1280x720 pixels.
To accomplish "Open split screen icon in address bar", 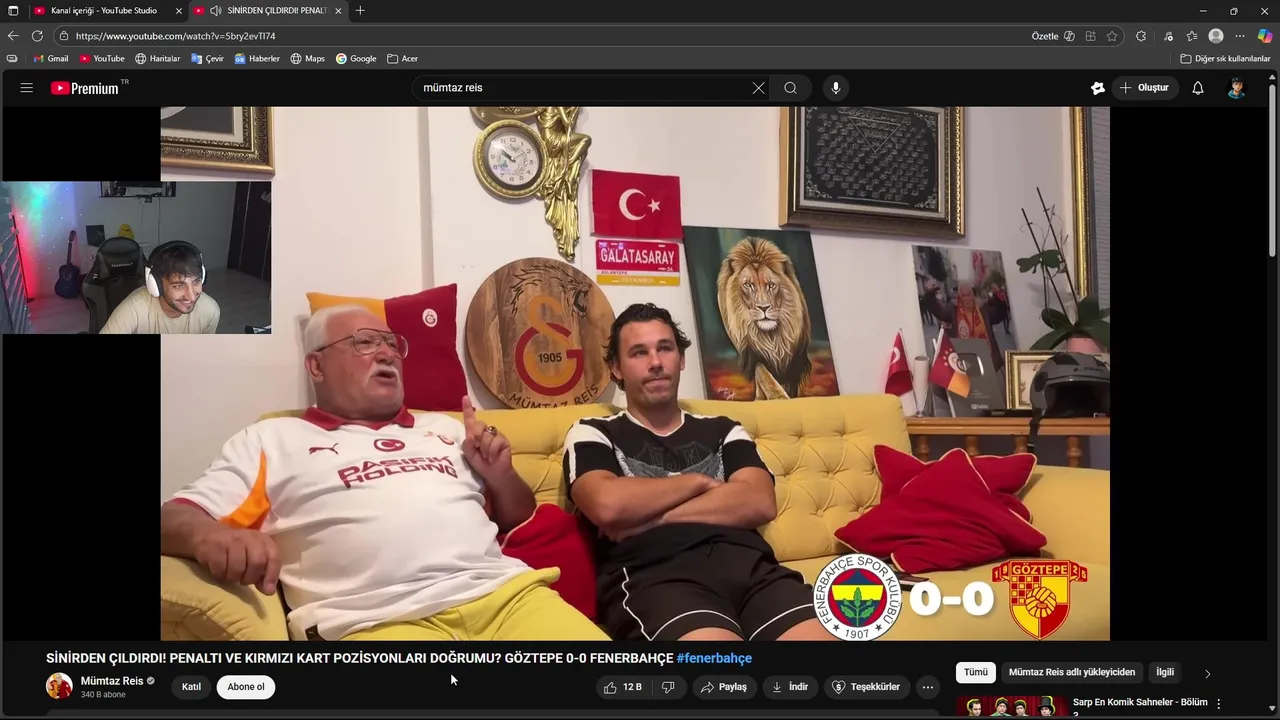I will (1090, 36).
